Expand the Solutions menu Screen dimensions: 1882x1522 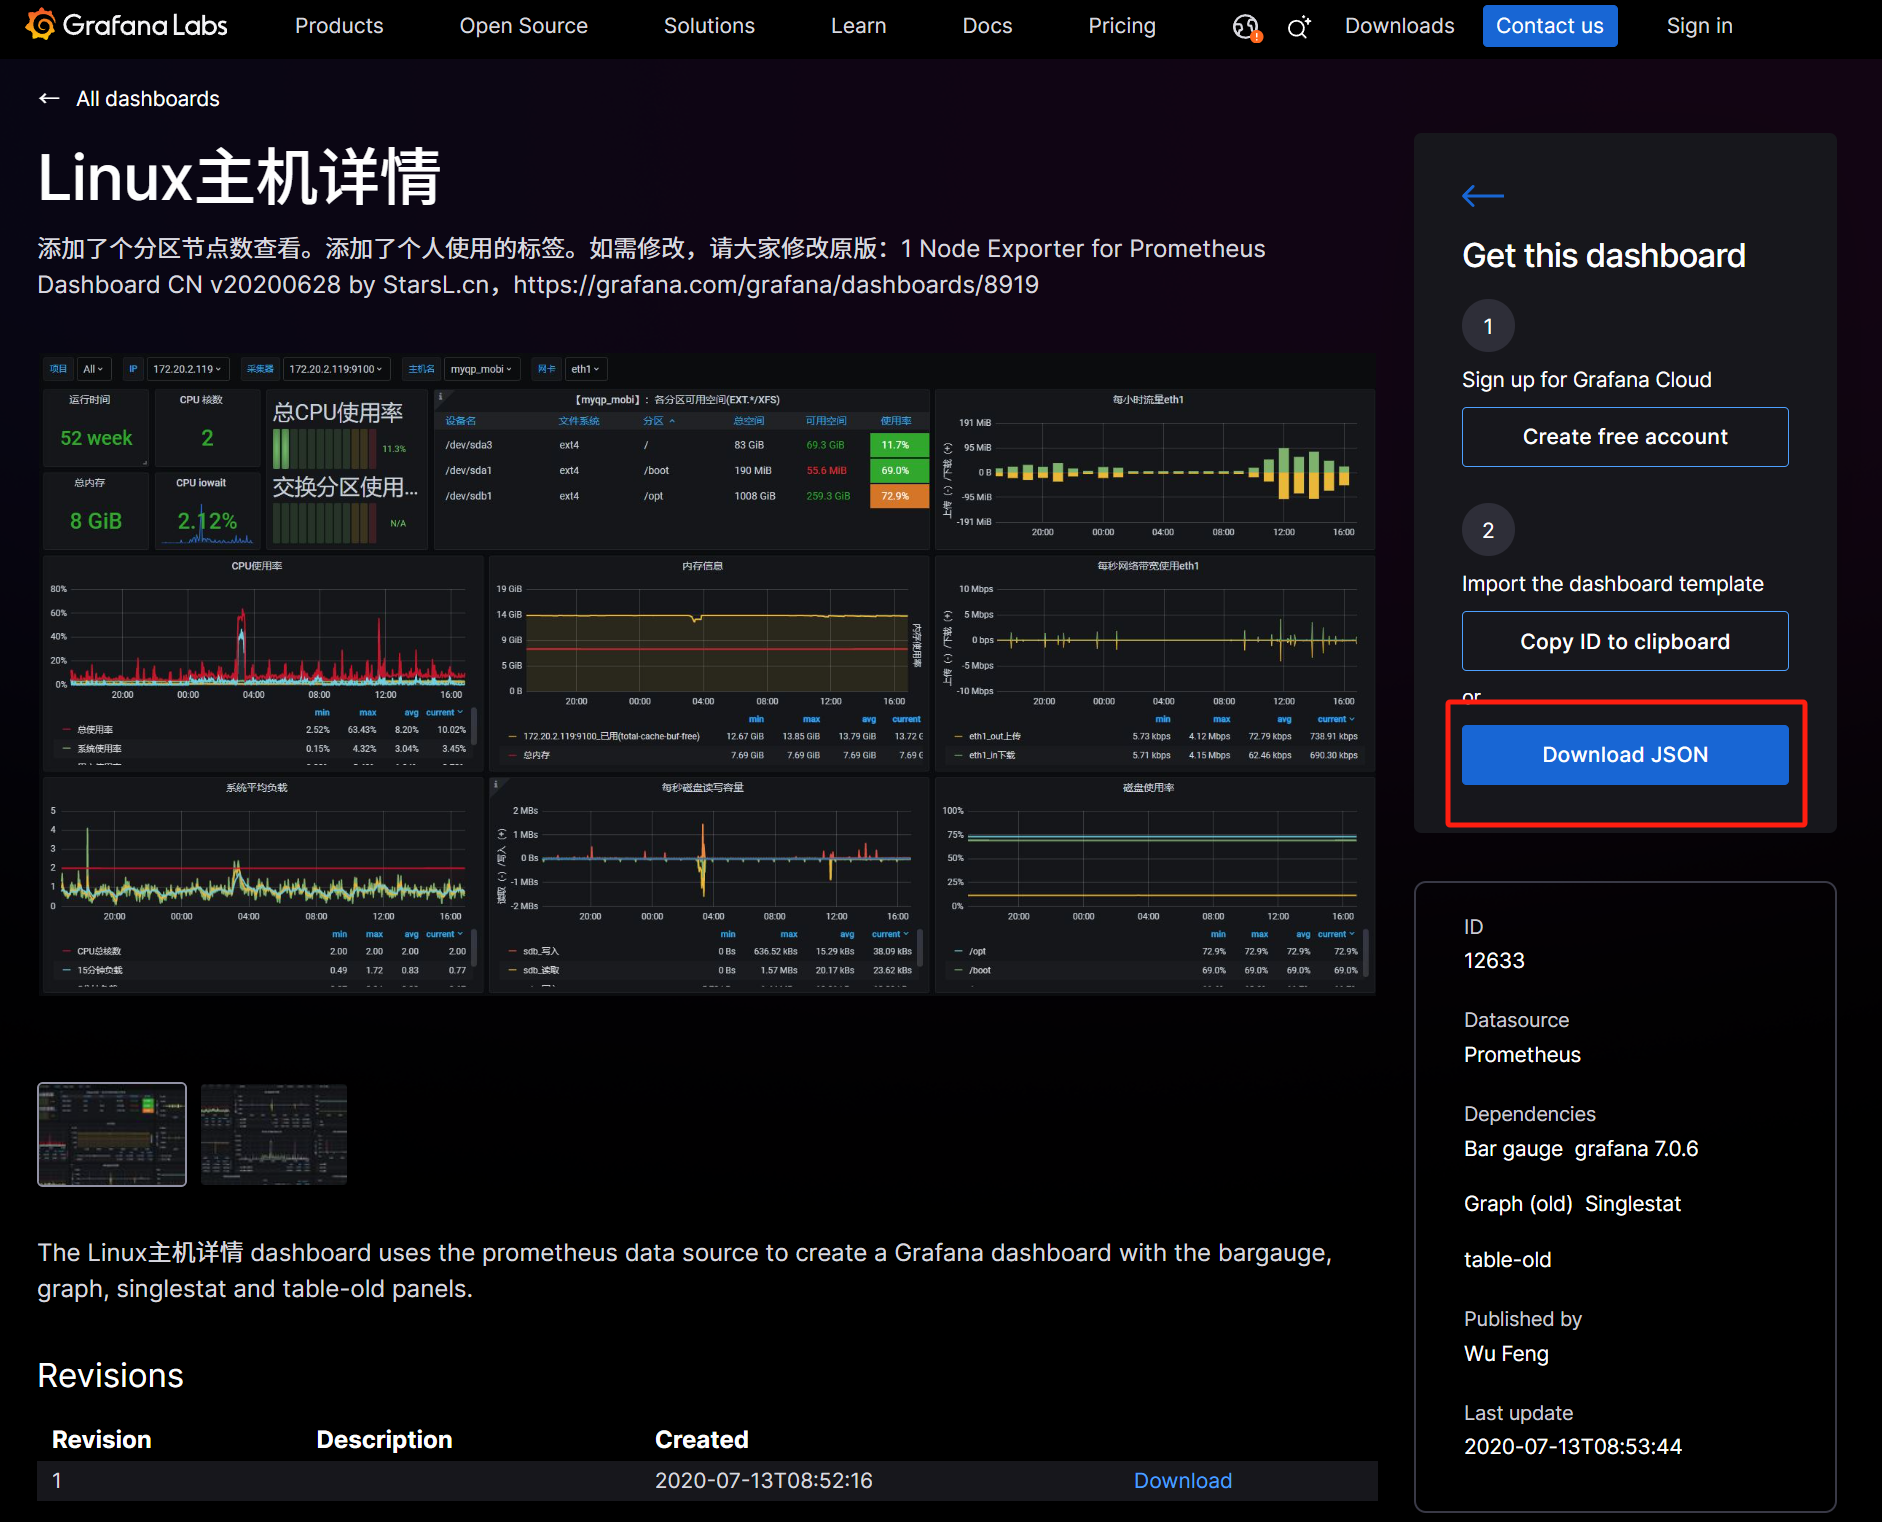pyautogui.click(x=709, y=26)
